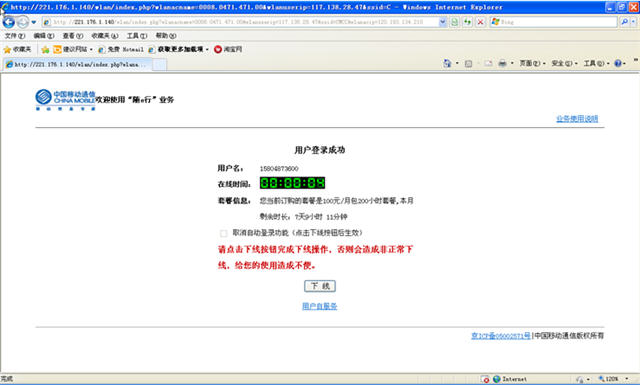The image size is (640, 385).
Task: Open the zoom level dropdown arrow
Action: click(627, 379)
